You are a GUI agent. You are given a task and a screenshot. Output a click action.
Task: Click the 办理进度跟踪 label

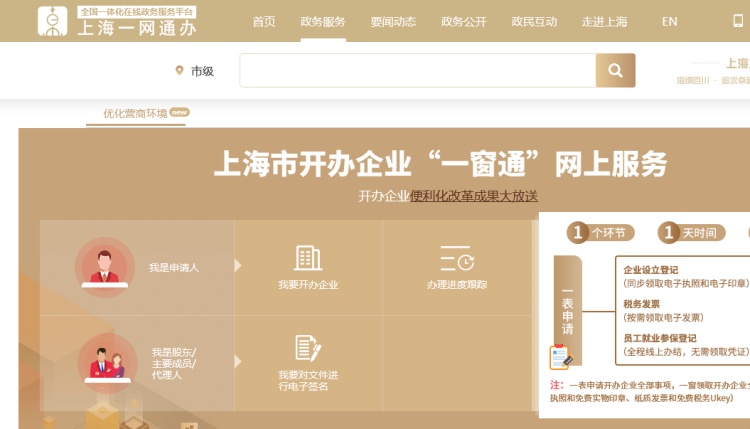(457, 285)
